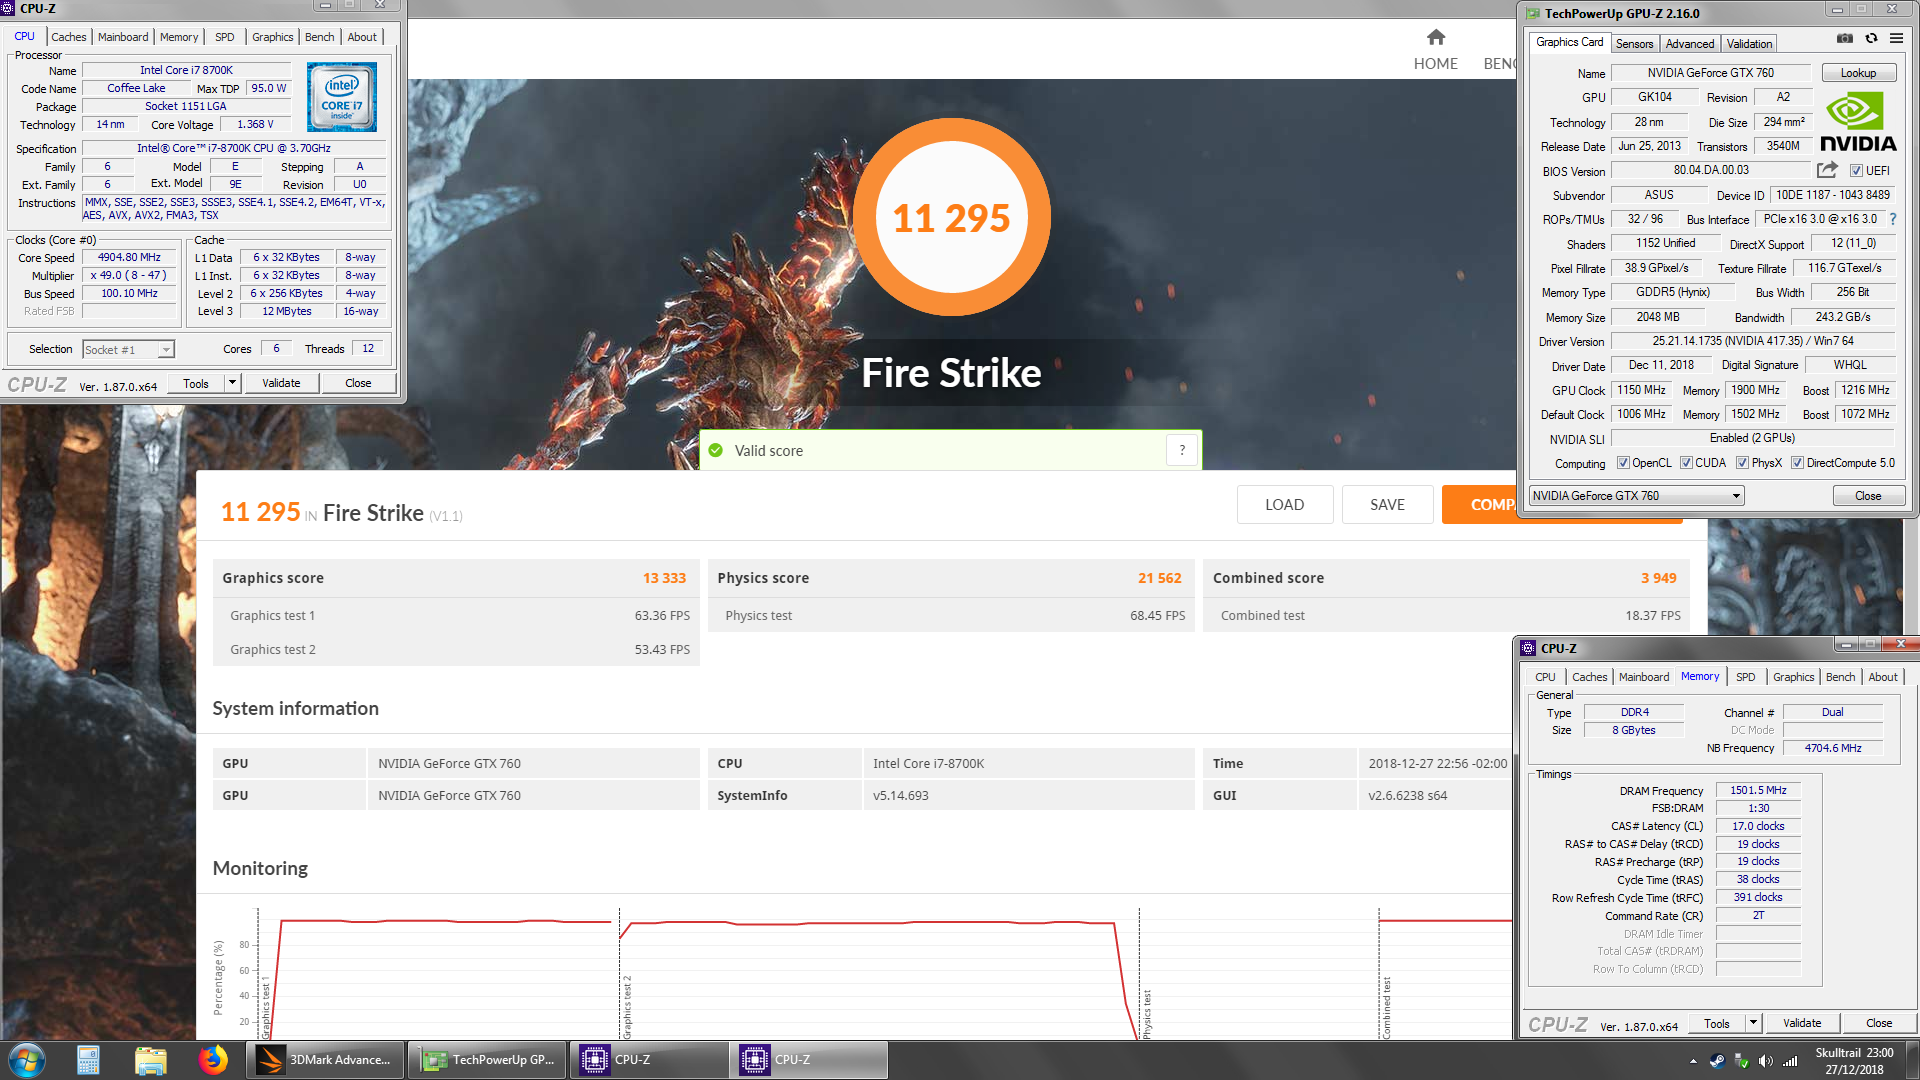Take a GPU-Z screenshot with camera icon
Screen dimensions: 1920x1080
click(x=1845, y=39)
